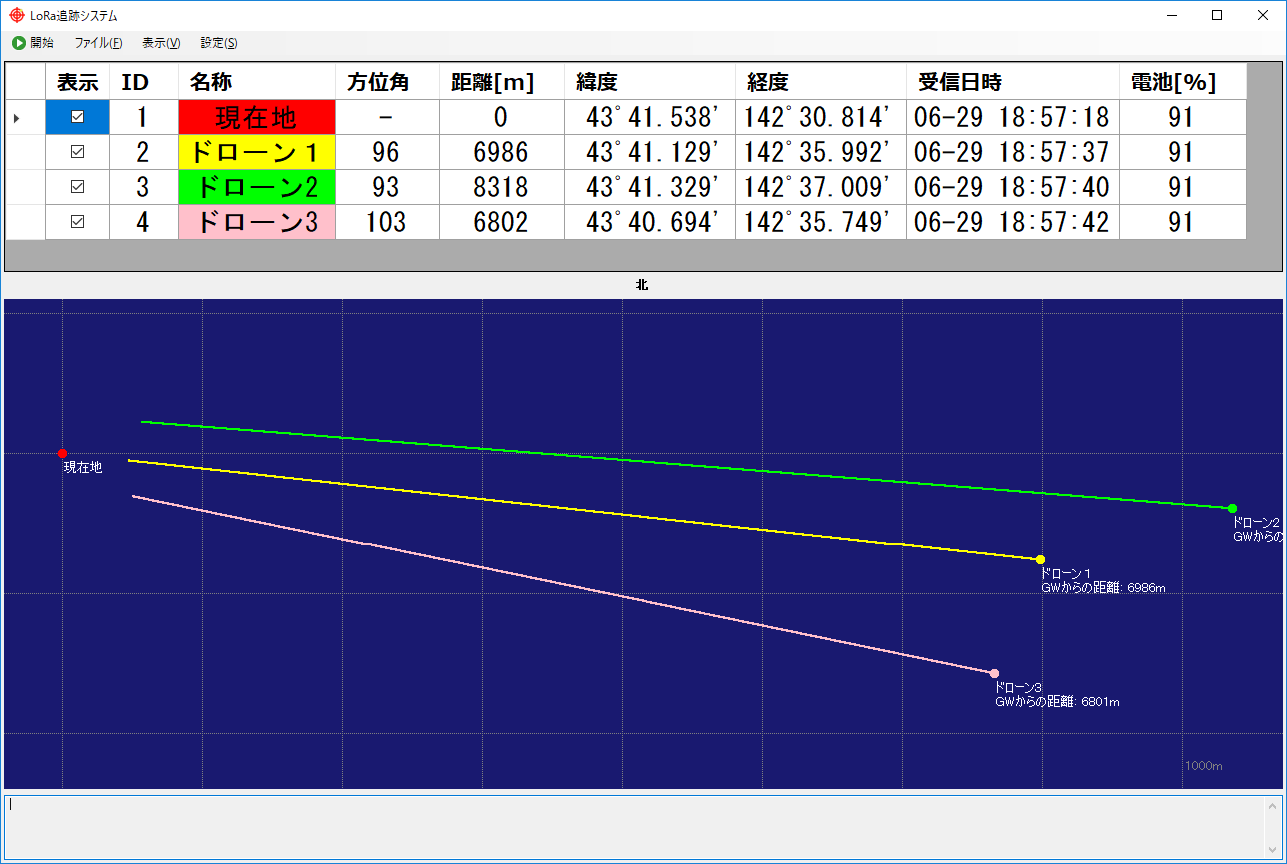Image resolution: width=1287 pixels, height=864 pixels.
Task: Click the yellow ドローン1 map marker
Action: pos(1041,559)
